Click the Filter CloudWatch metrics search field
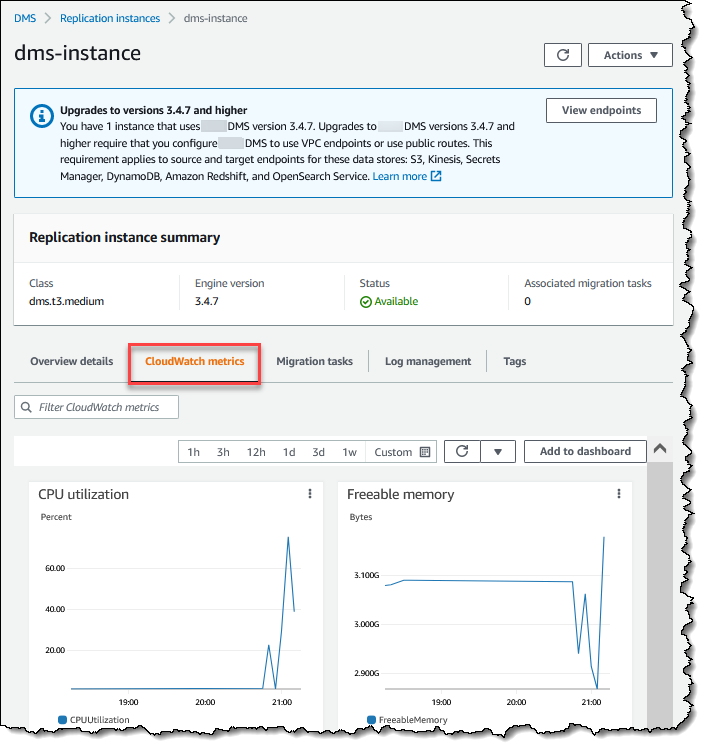709x751 pixels. (x=97, y=407)
